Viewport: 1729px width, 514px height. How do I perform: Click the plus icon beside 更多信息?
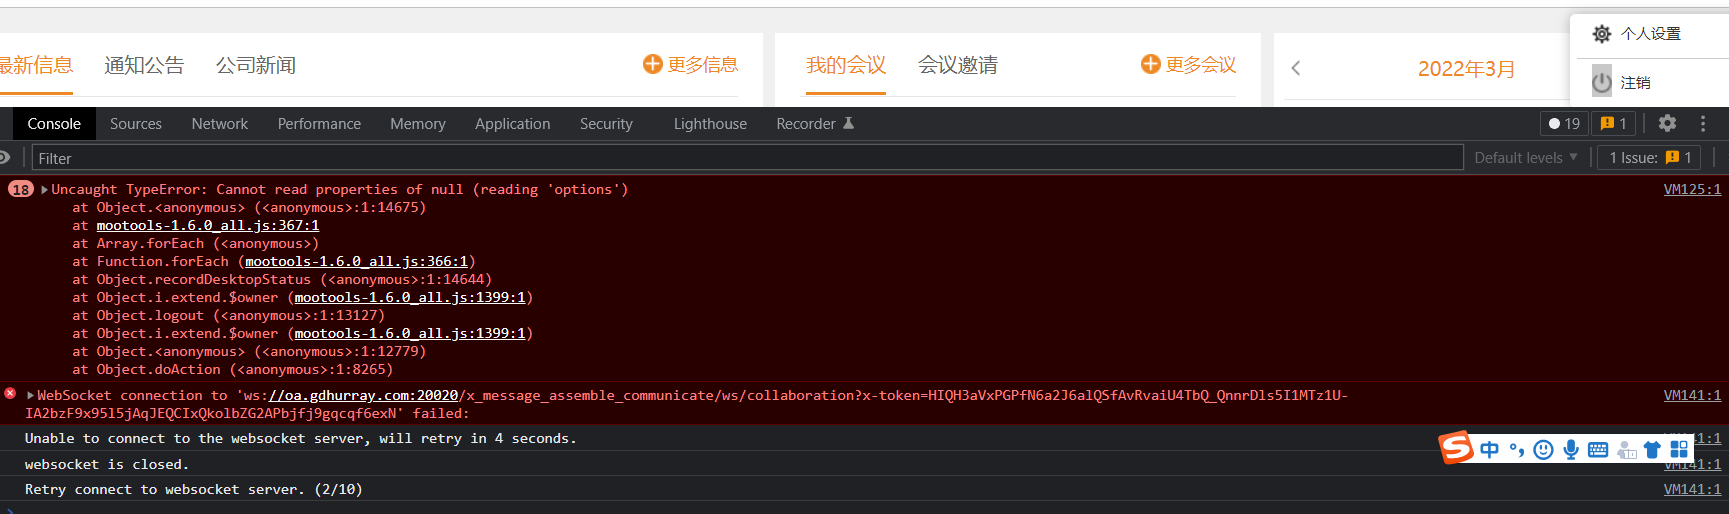click(653, 64)
